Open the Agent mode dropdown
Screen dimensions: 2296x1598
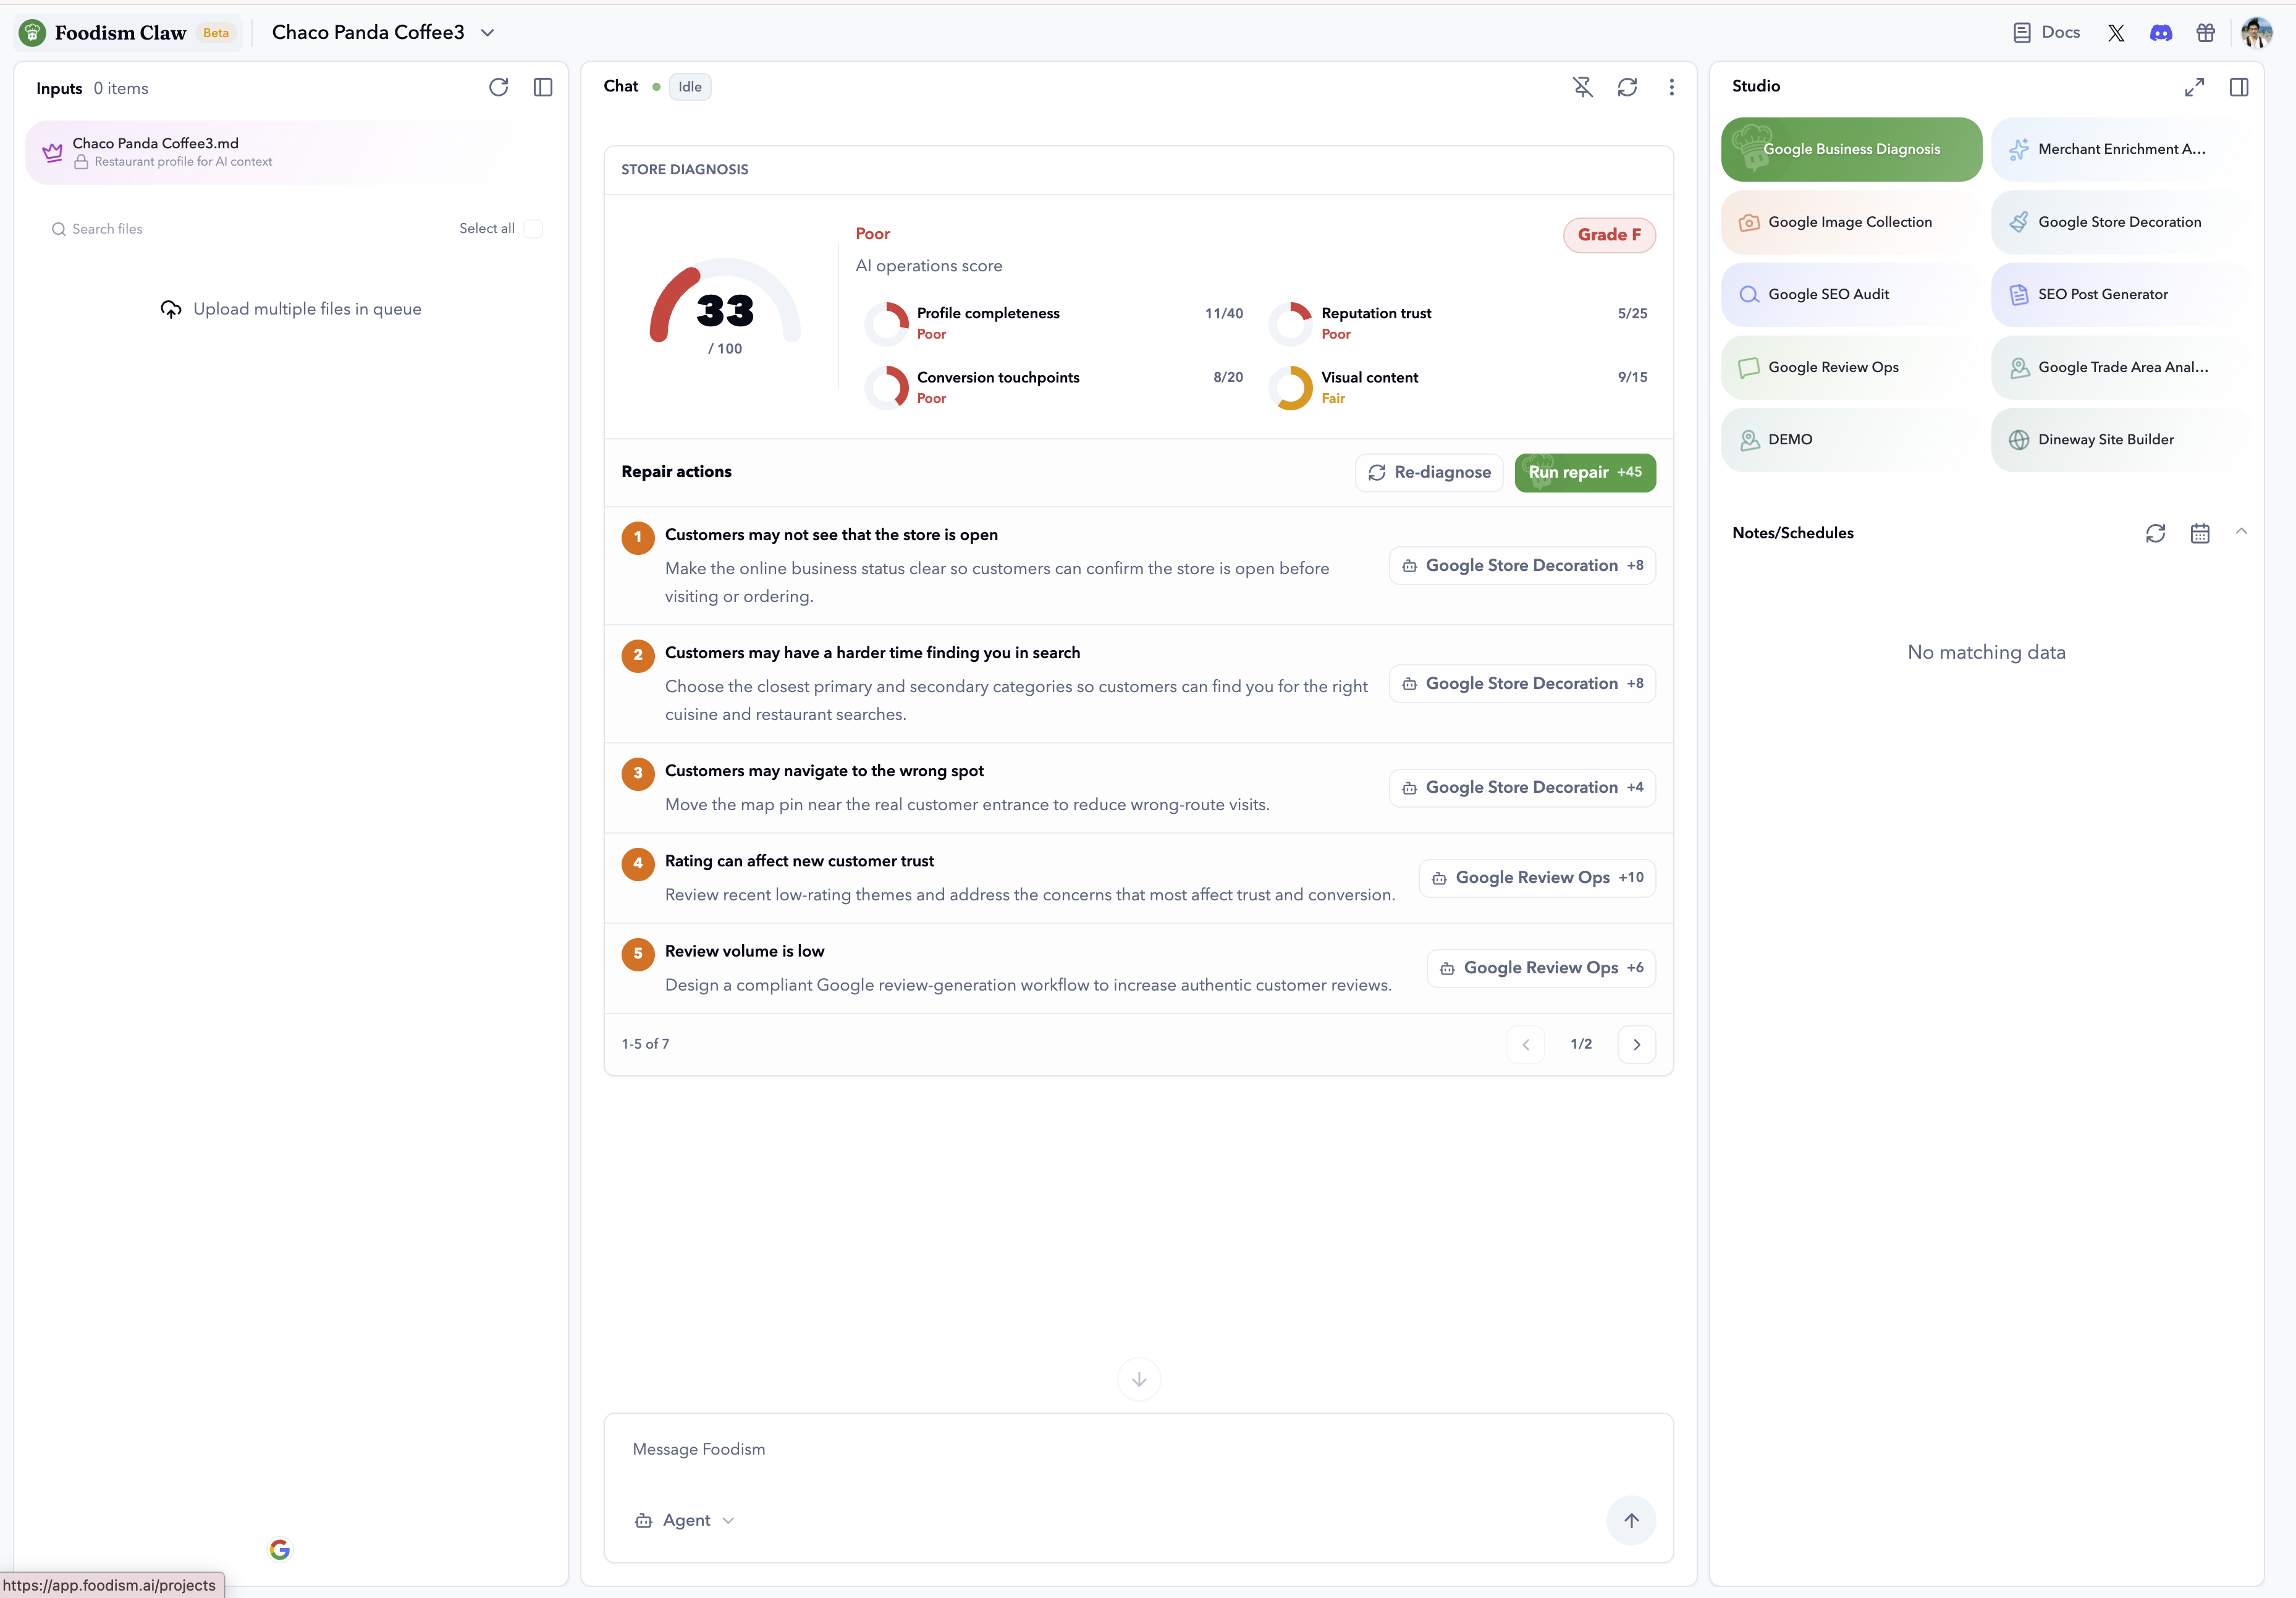(x=685, y=1520)
